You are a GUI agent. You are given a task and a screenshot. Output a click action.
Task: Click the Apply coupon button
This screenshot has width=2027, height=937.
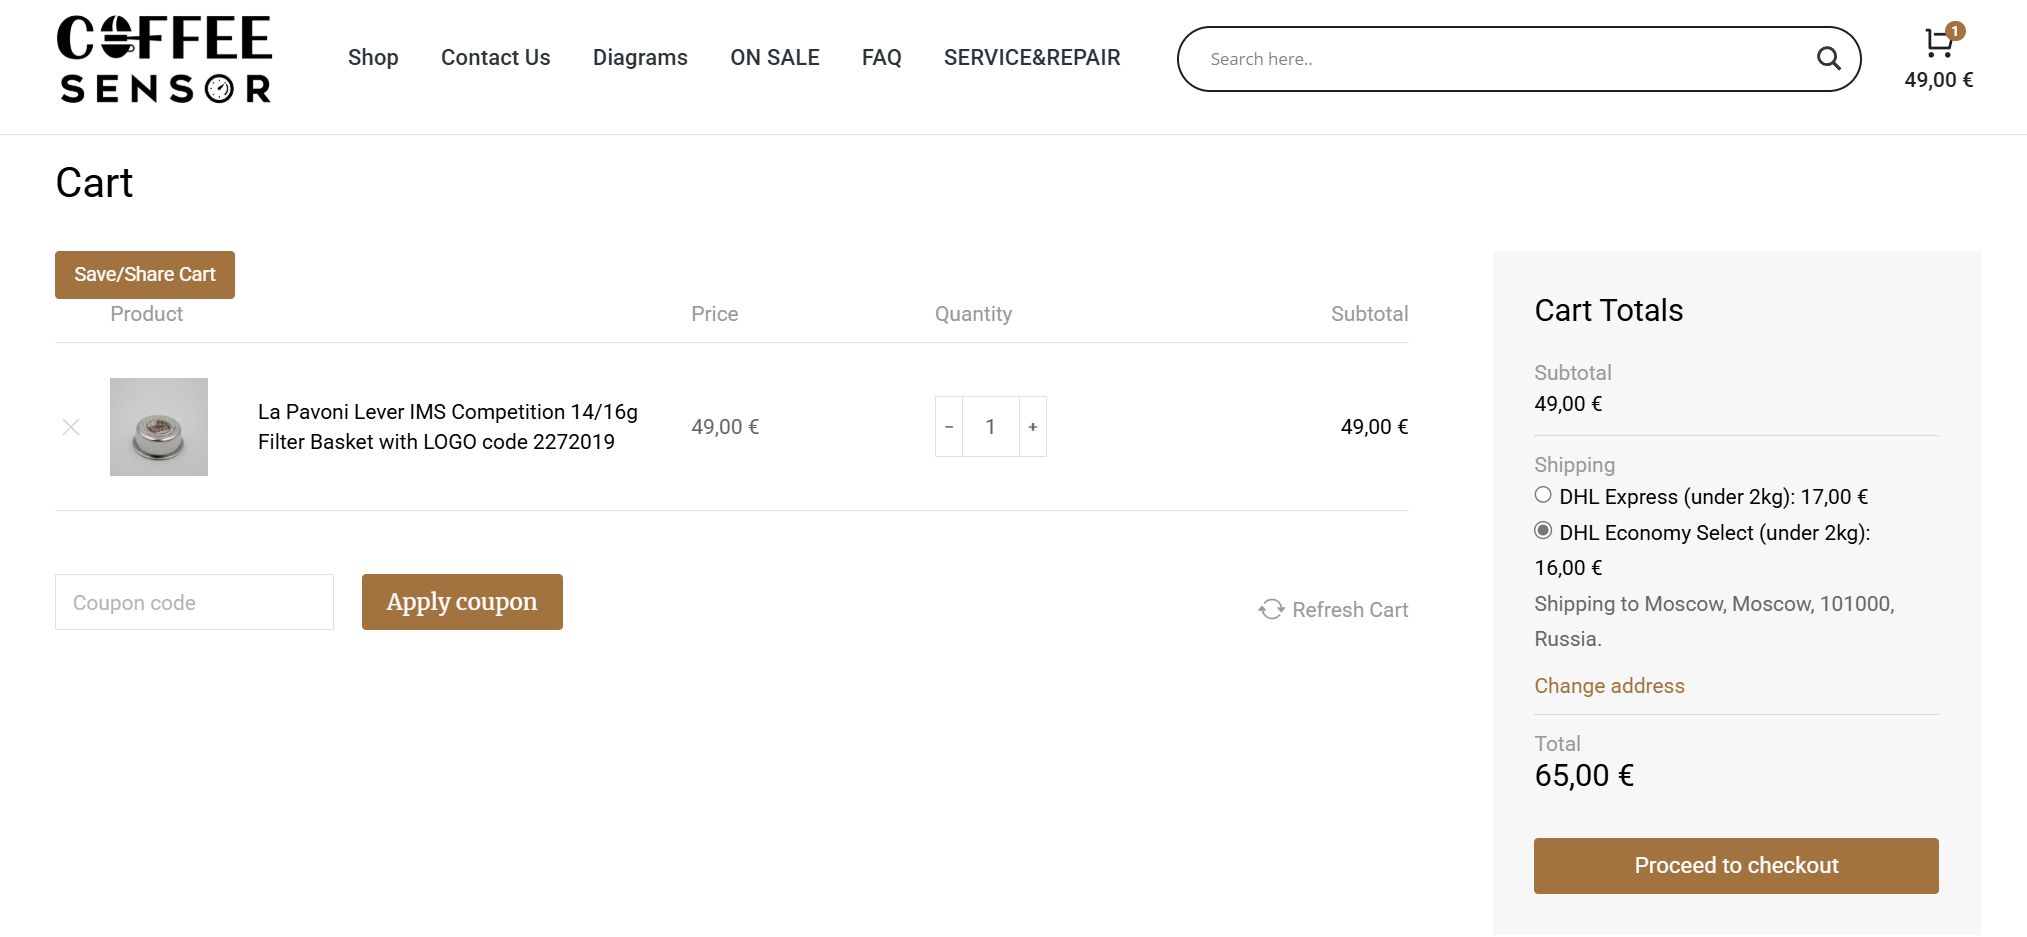462,602
